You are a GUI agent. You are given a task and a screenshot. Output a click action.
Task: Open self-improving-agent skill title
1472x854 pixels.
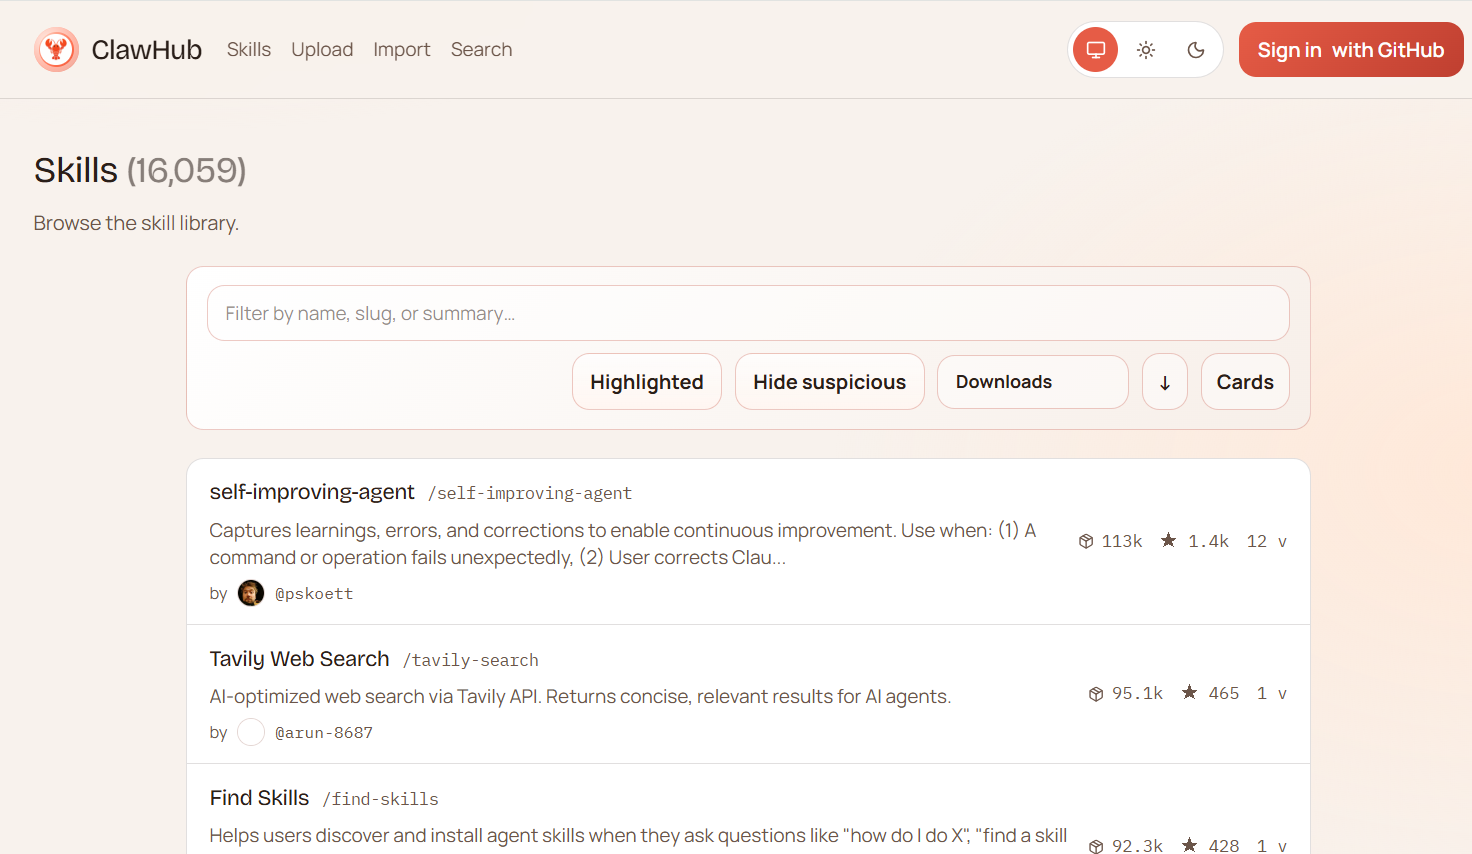(x=312, y=492)
